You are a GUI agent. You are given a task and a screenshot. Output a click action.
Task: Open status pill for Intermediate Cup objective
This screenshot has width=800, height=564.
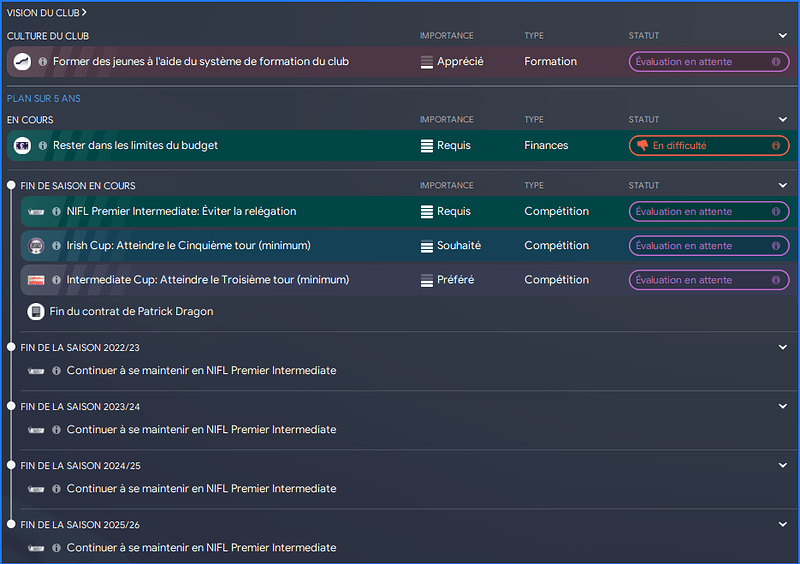tap(709, 280)
